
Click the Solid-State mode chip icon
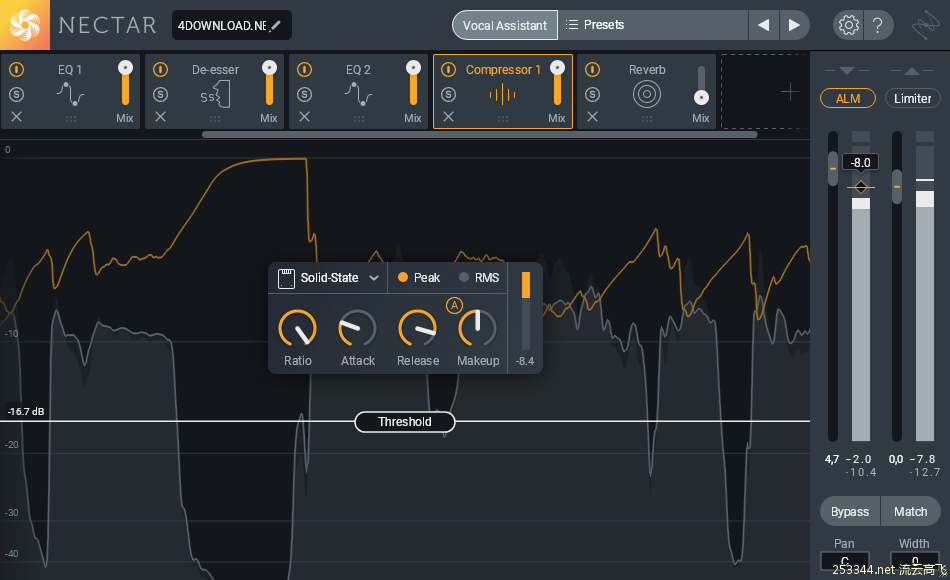tap(286, 278)
